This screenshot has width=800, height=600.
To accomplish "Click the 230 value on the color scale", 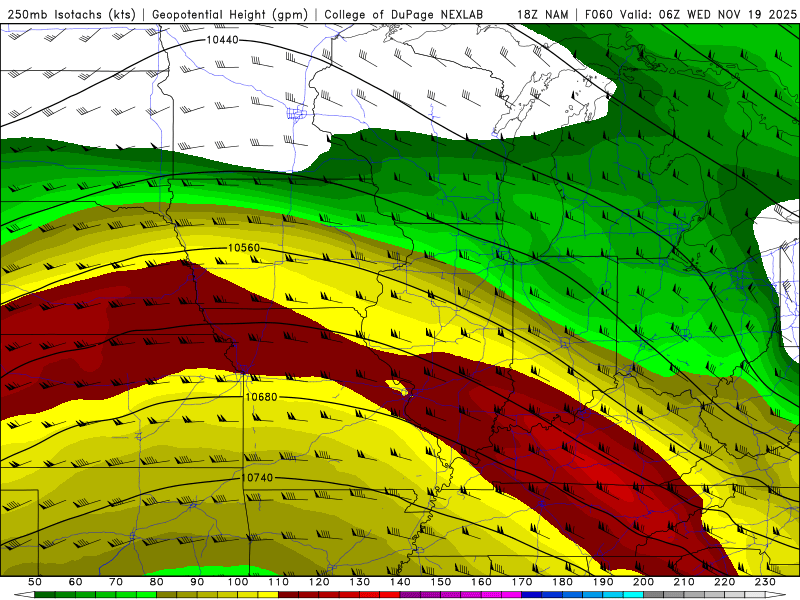I will [765, 582].
